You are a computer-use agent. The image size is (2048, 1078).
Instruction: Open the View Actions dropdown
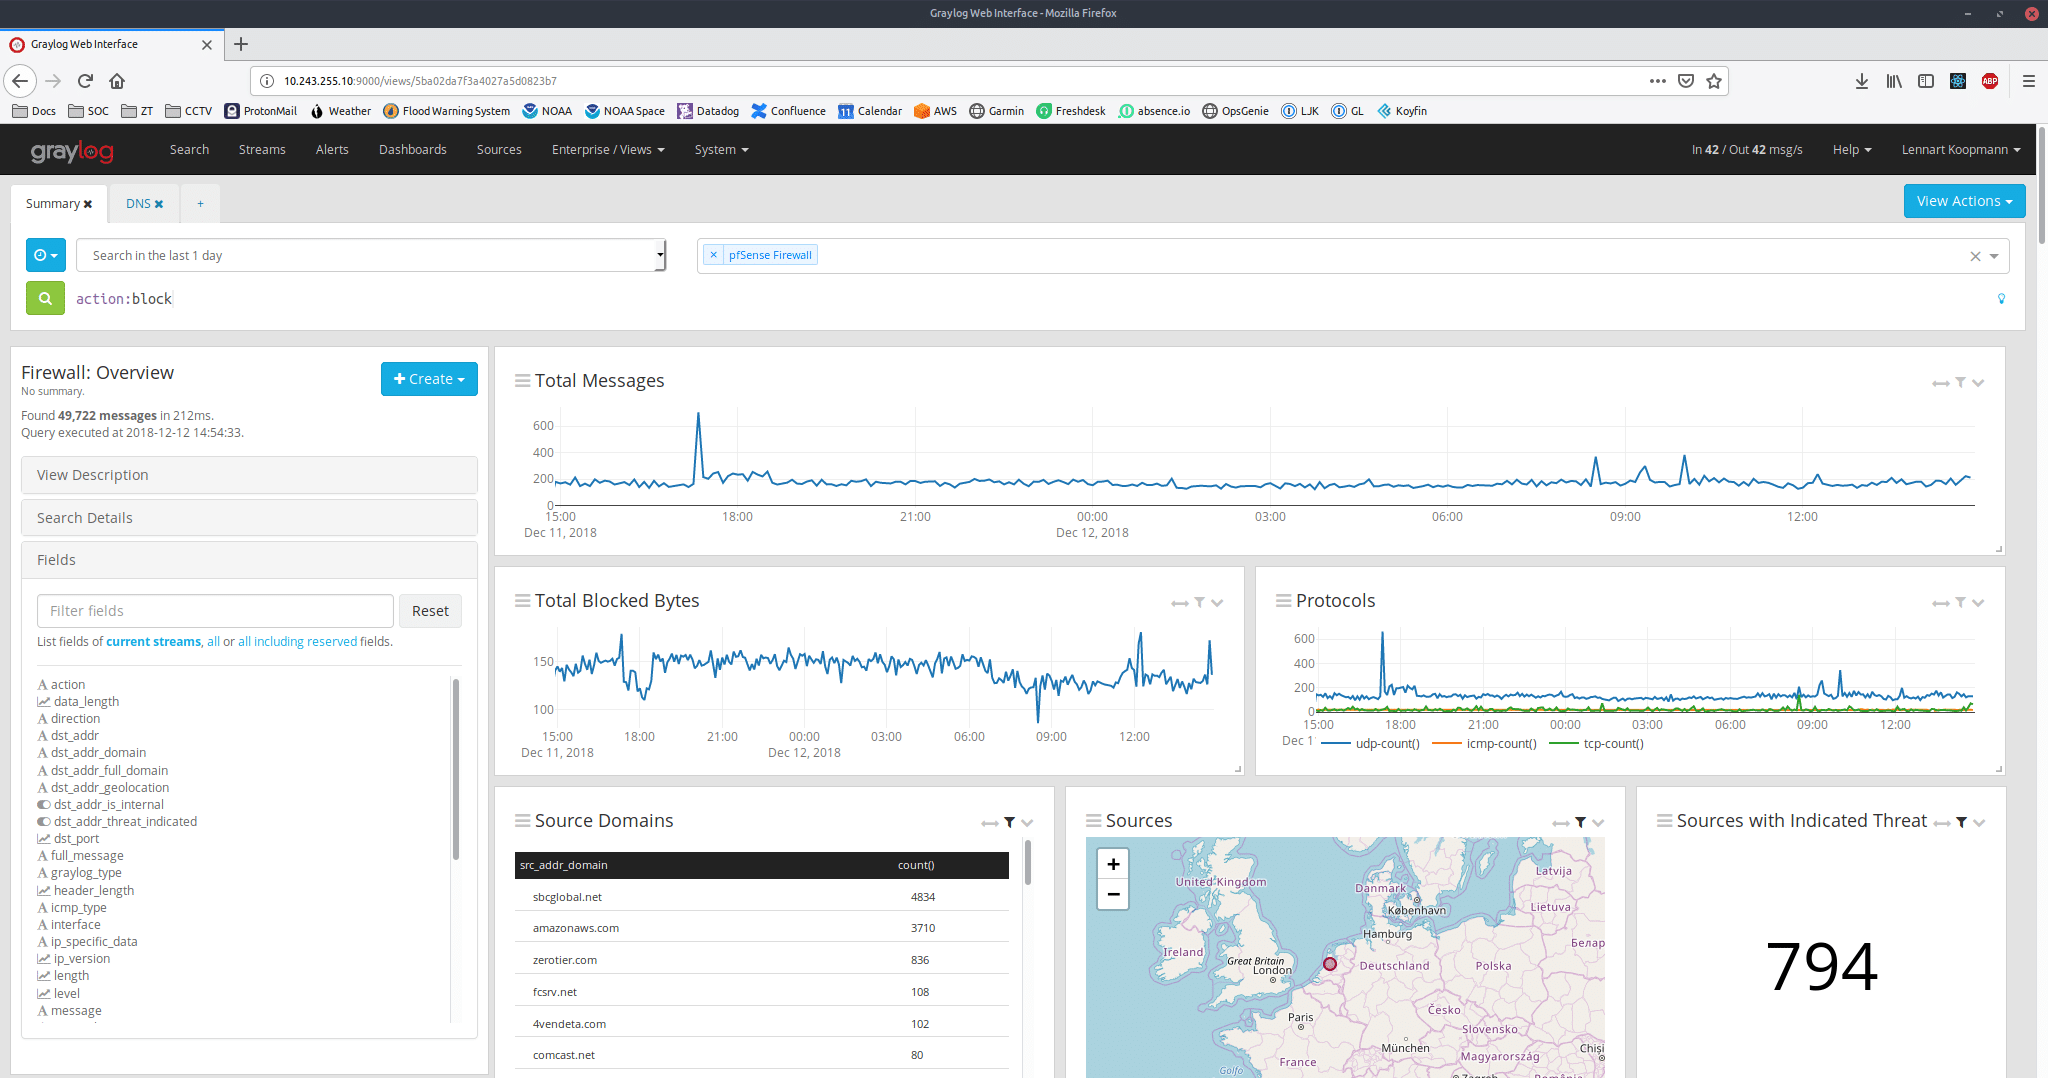click(x=1963, y=200)
